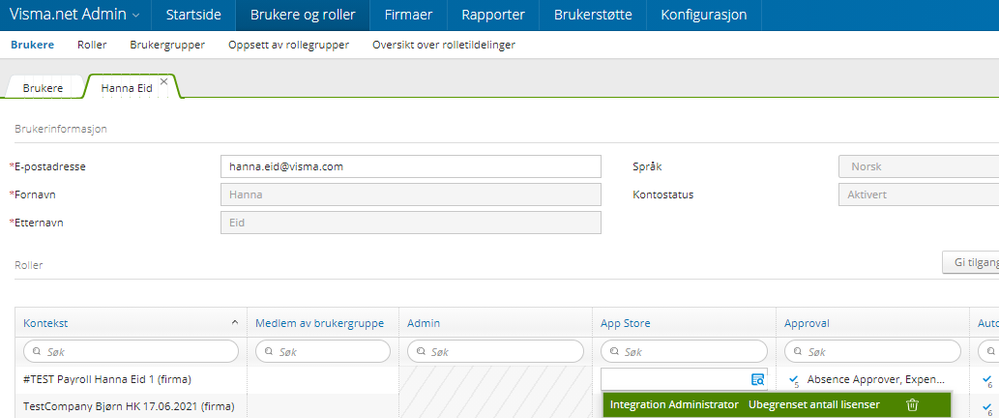Viewport: 999px width, 418px height.
Task: Click the App Store column header
Action: [626, 323]
